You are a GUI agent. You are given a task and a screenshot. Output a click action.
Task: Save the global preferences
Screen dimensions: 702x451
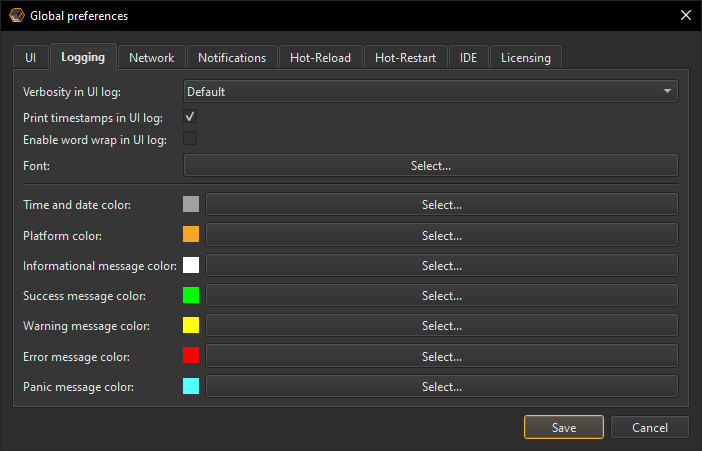564,428
